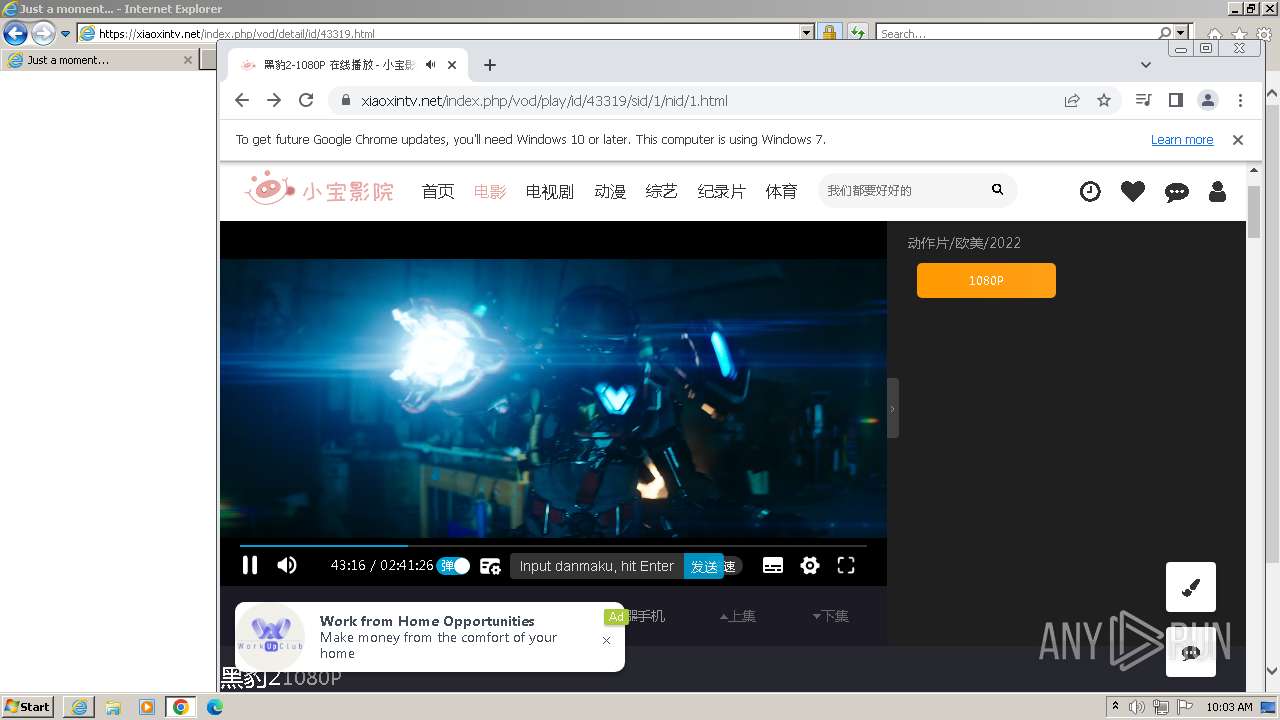Select the 1080P source button
The width and height of the screenshot is (1280, 720).
[986, 280]
